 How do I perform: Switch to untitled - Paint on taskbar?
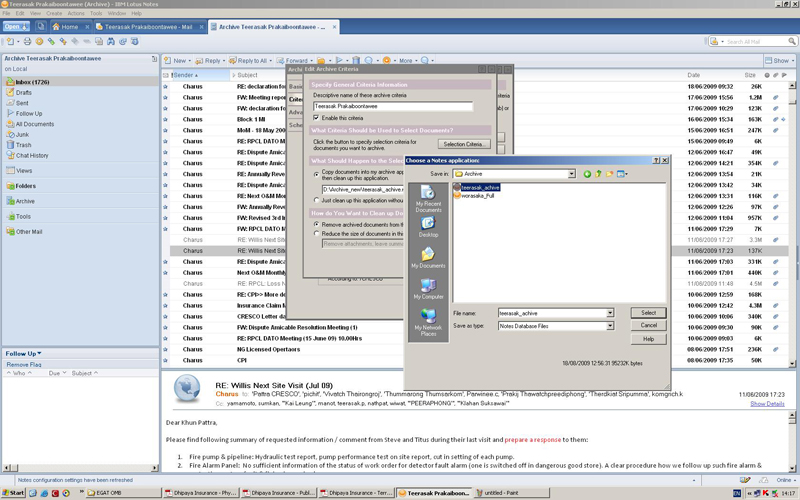pos(512,493)
